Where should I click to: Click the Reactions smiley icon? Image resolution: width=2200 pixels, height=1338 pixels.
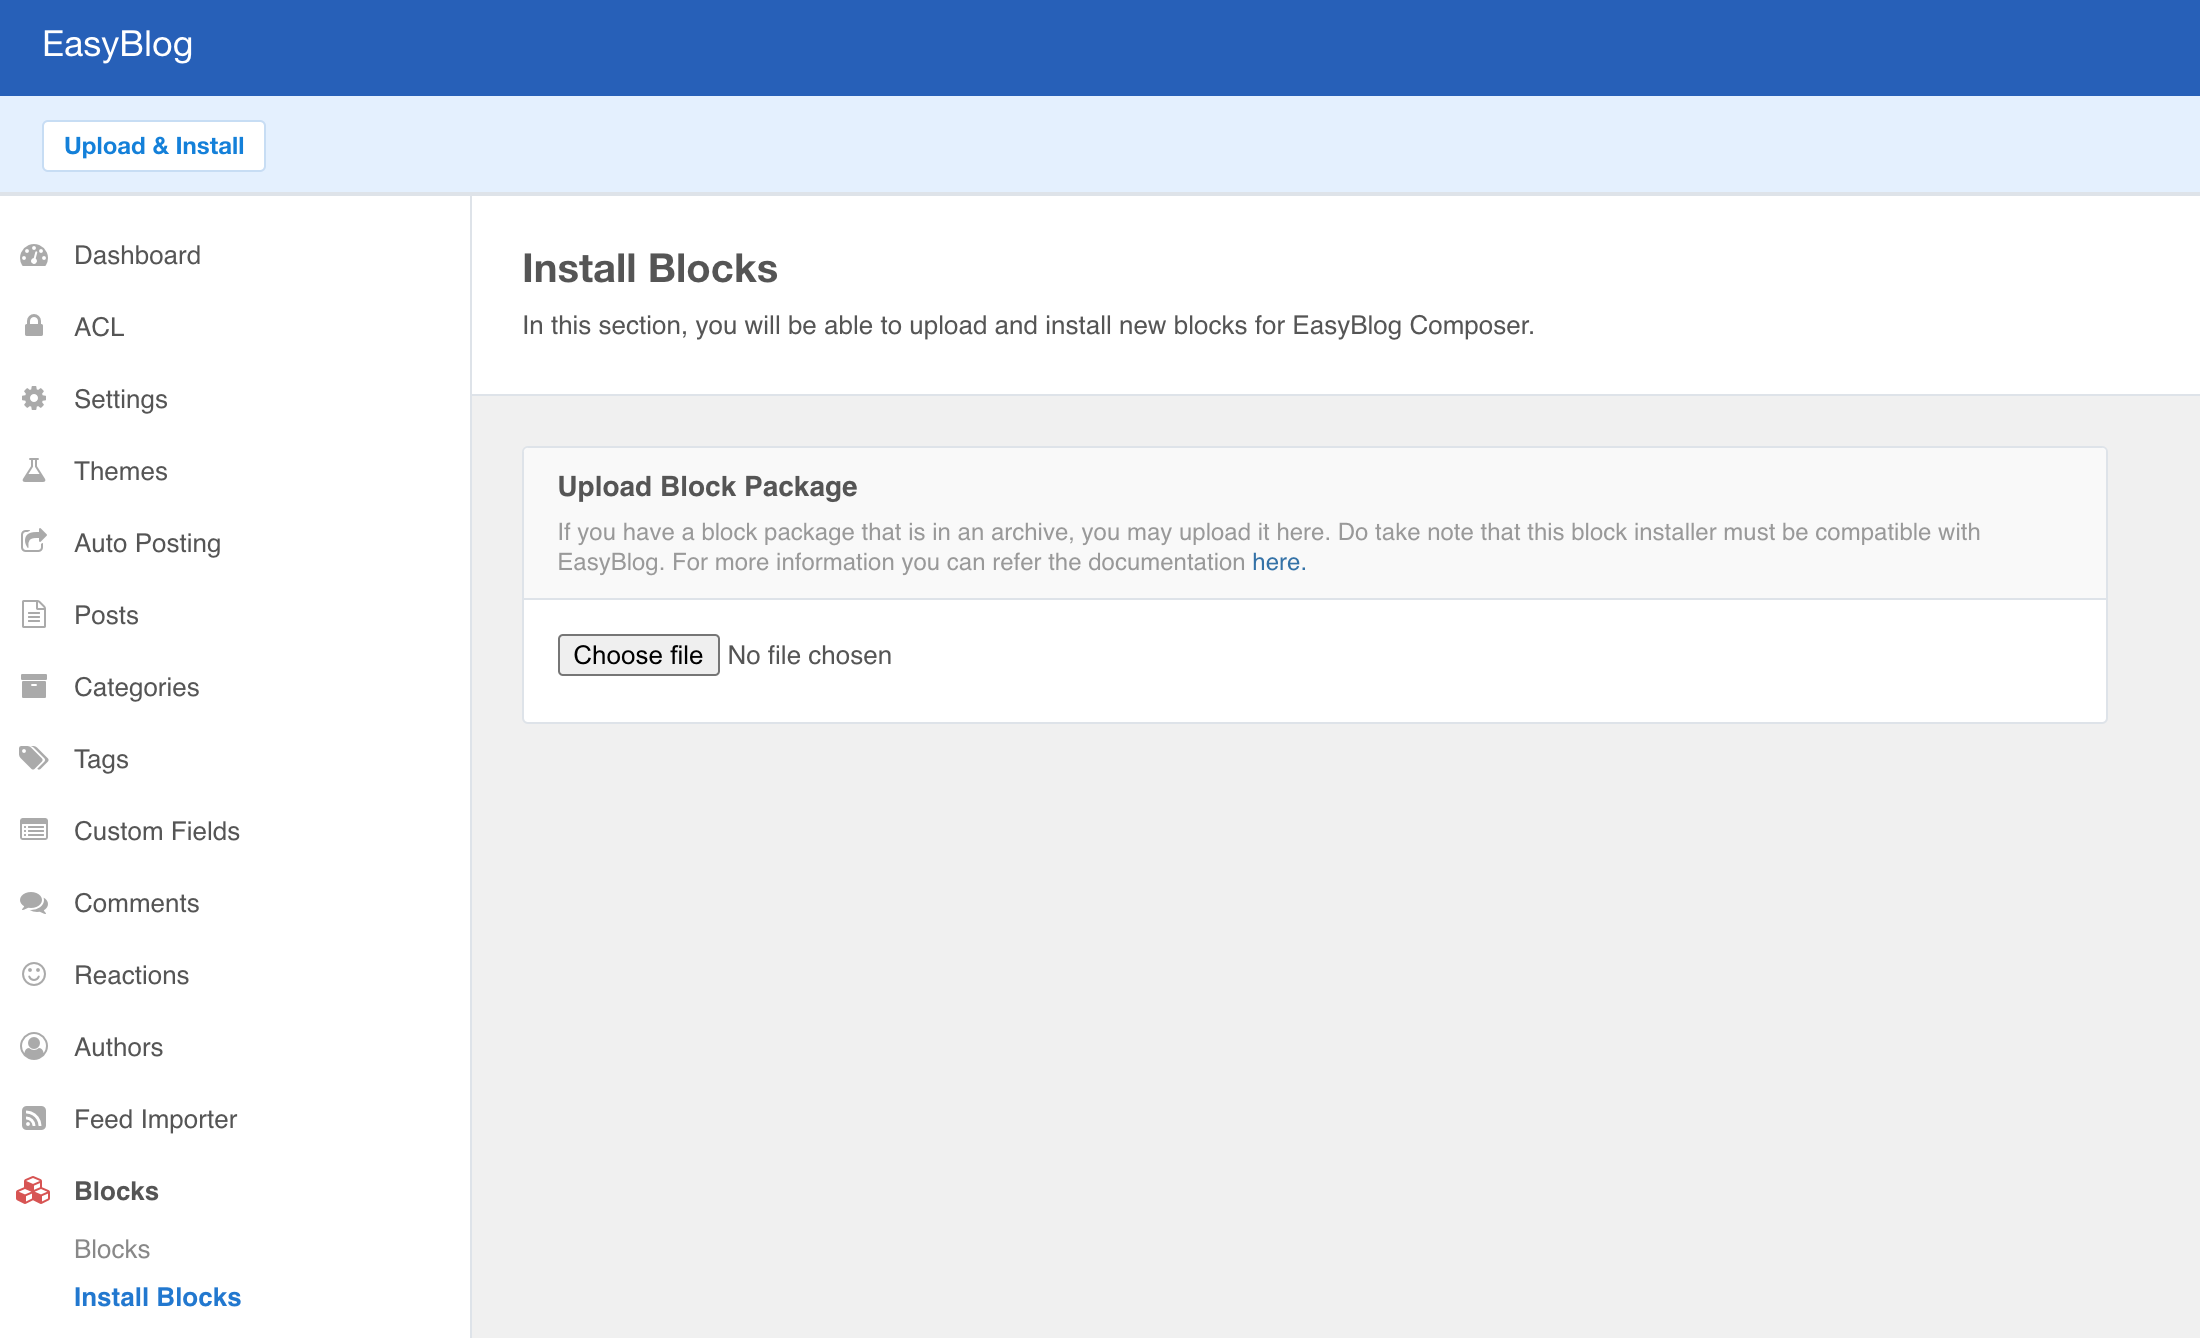34,974
